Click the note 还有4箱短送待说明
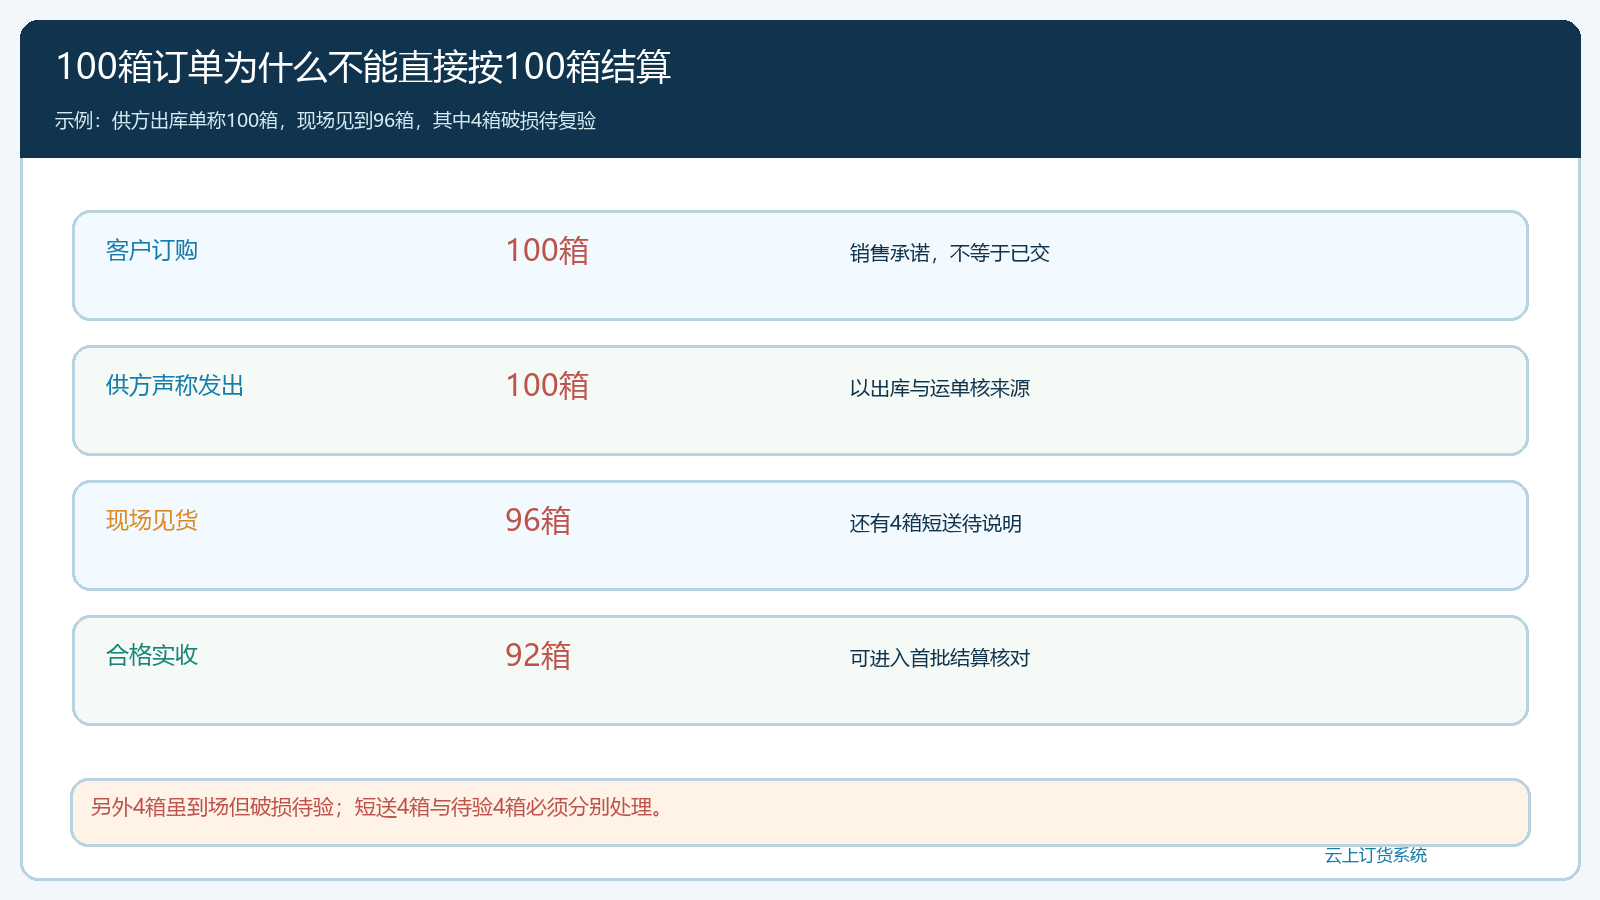Image resolution: width=1600 pixels, height=900 pixels. click(936, 523)
